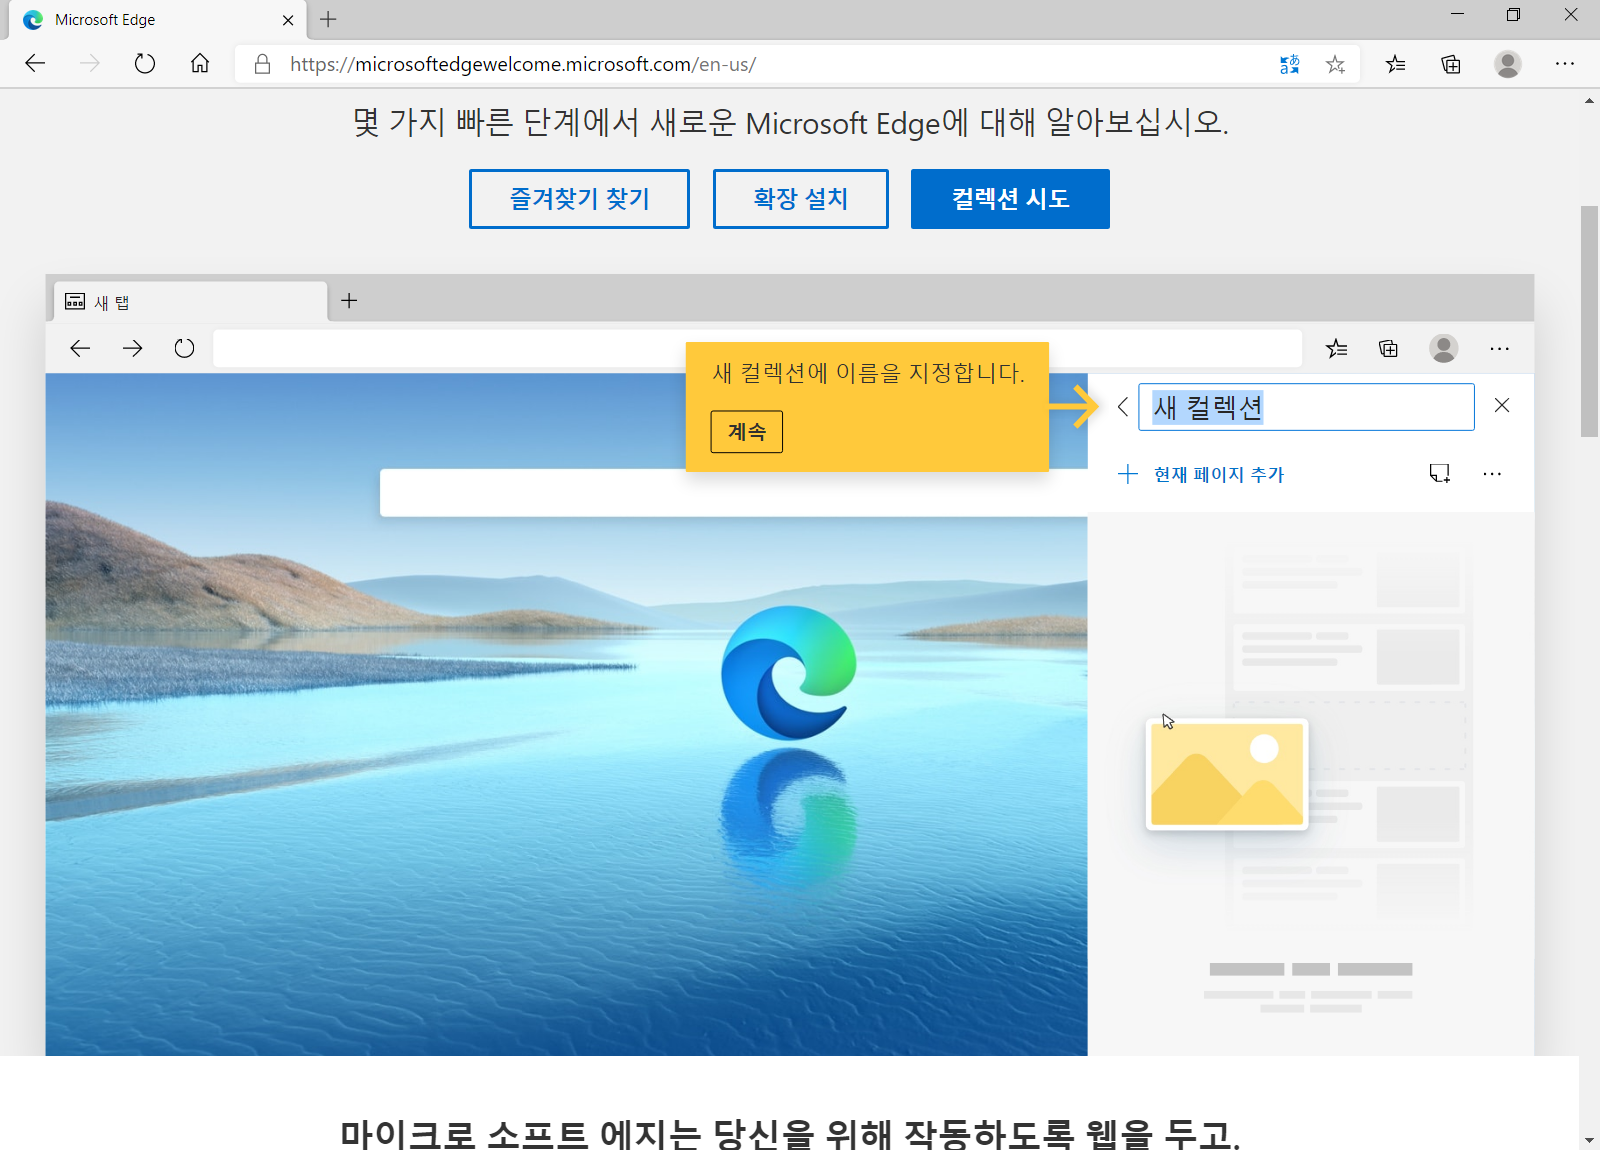
Task: Click demo browser refresh icon
Action: (184, 348)
